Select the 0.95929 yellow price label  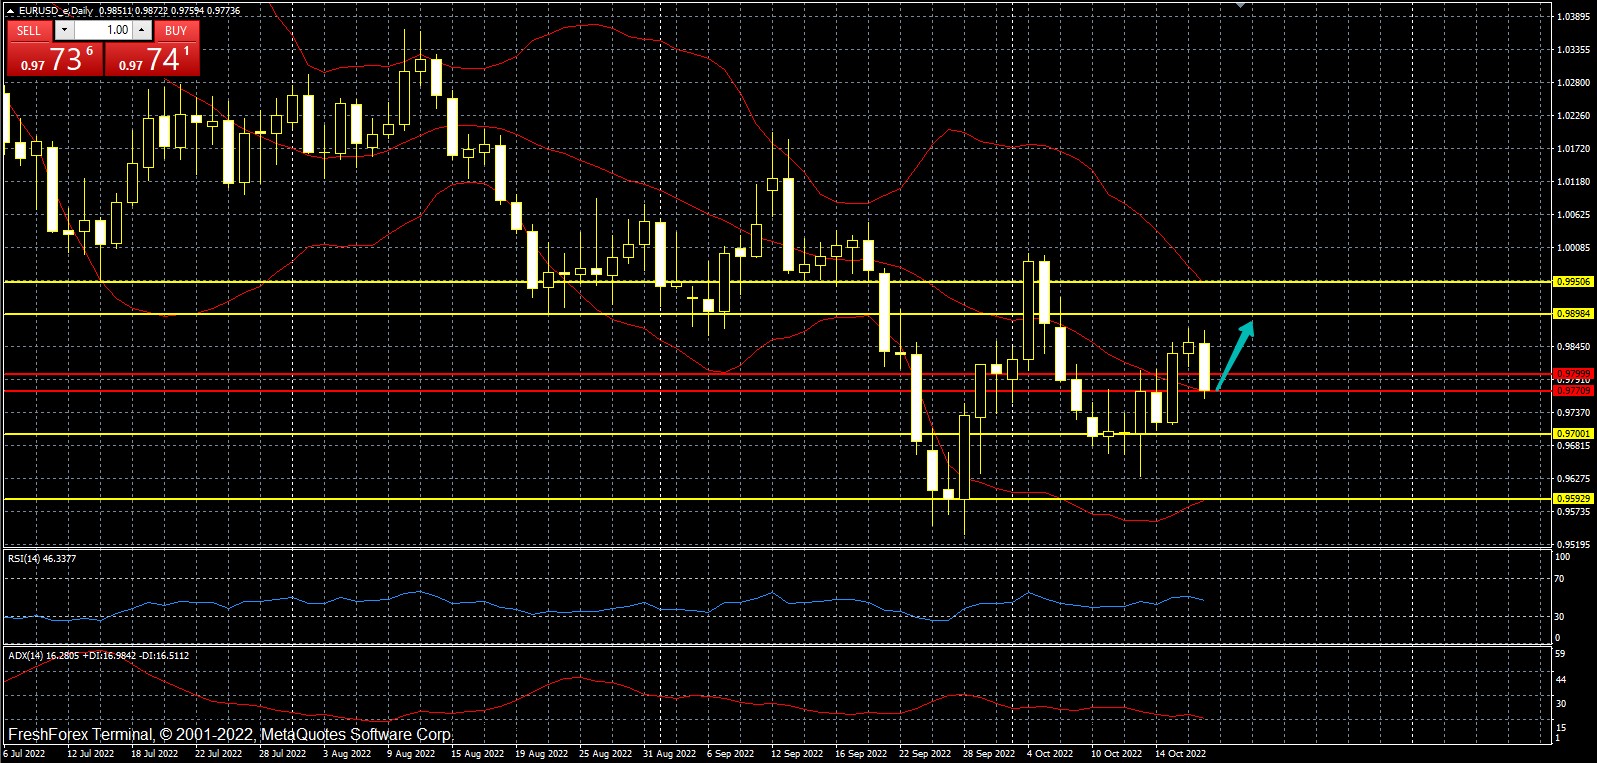point(1573,498)
